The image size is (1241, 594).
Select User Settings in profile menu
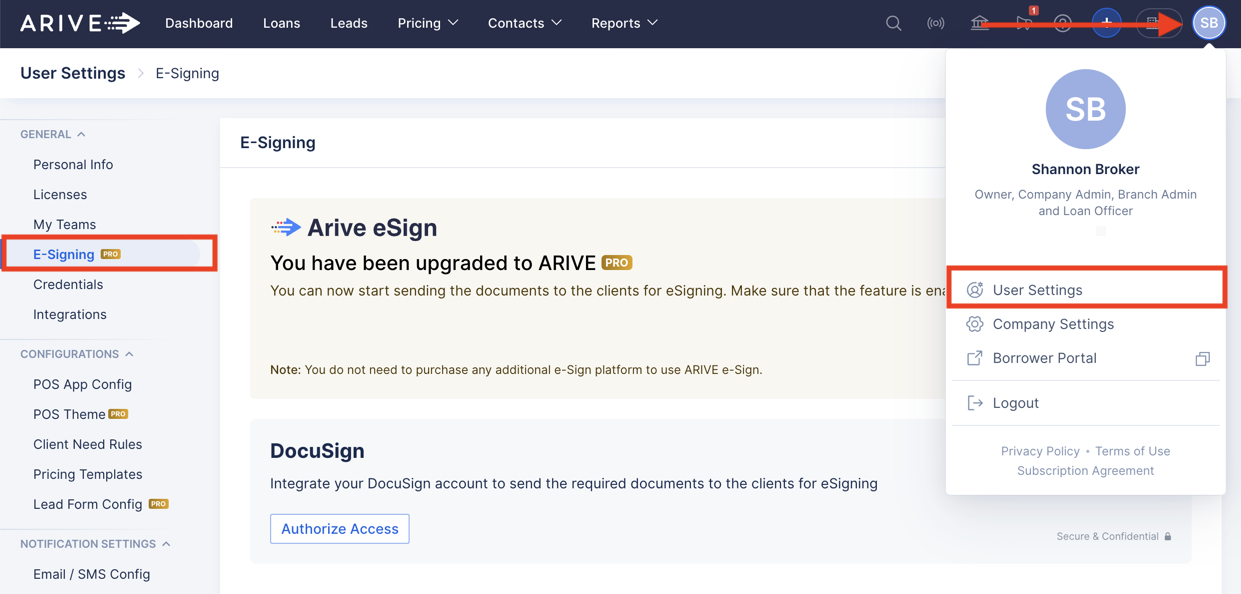click(x=1086, y=290)
